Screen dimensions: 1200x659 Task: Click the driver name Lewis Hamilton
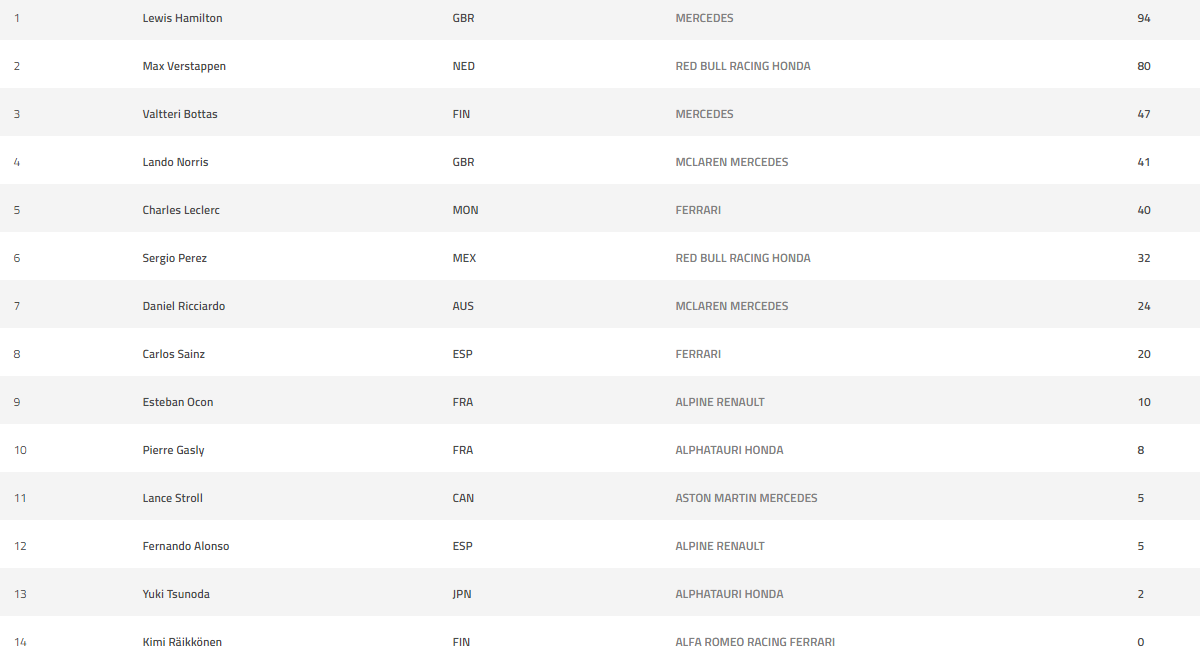(182, 18)
